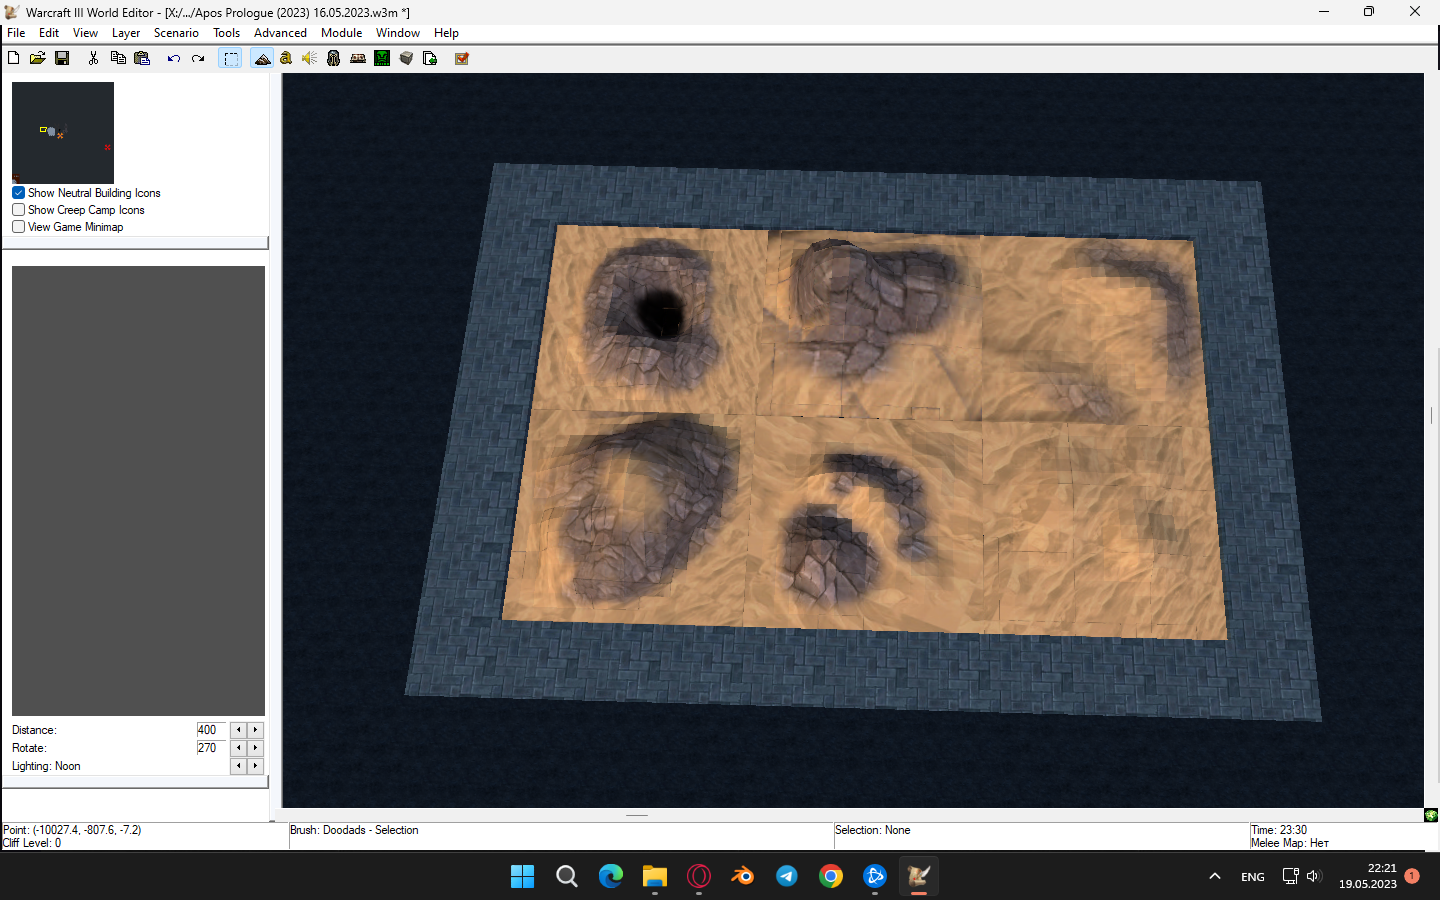Open Windows Search from the taskbar
This screenshot has height=900, width=1440.
[567, 876]
